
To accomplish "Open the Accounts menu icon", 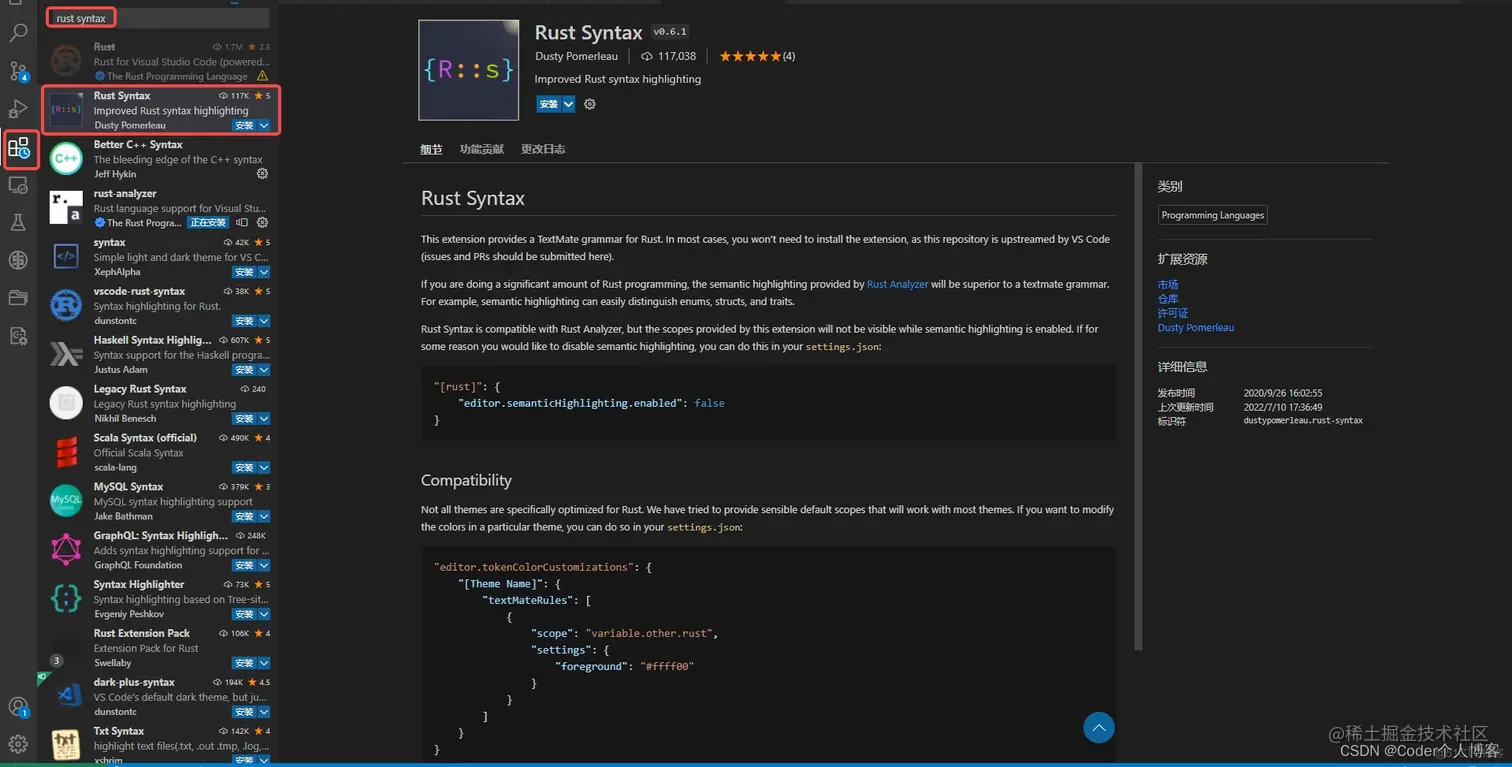I will point(18,707).
